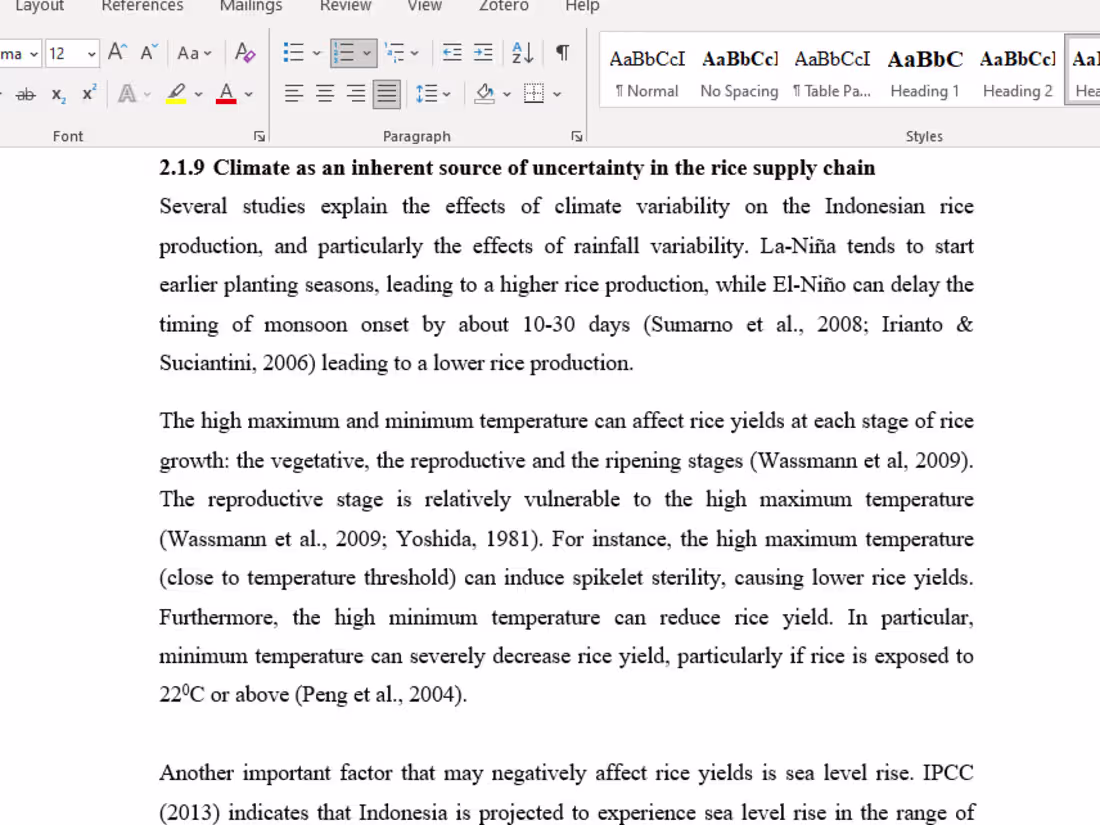Screen dimensions: 1100x825
Task: Increase paragraph indent
Action: point(483,53)
